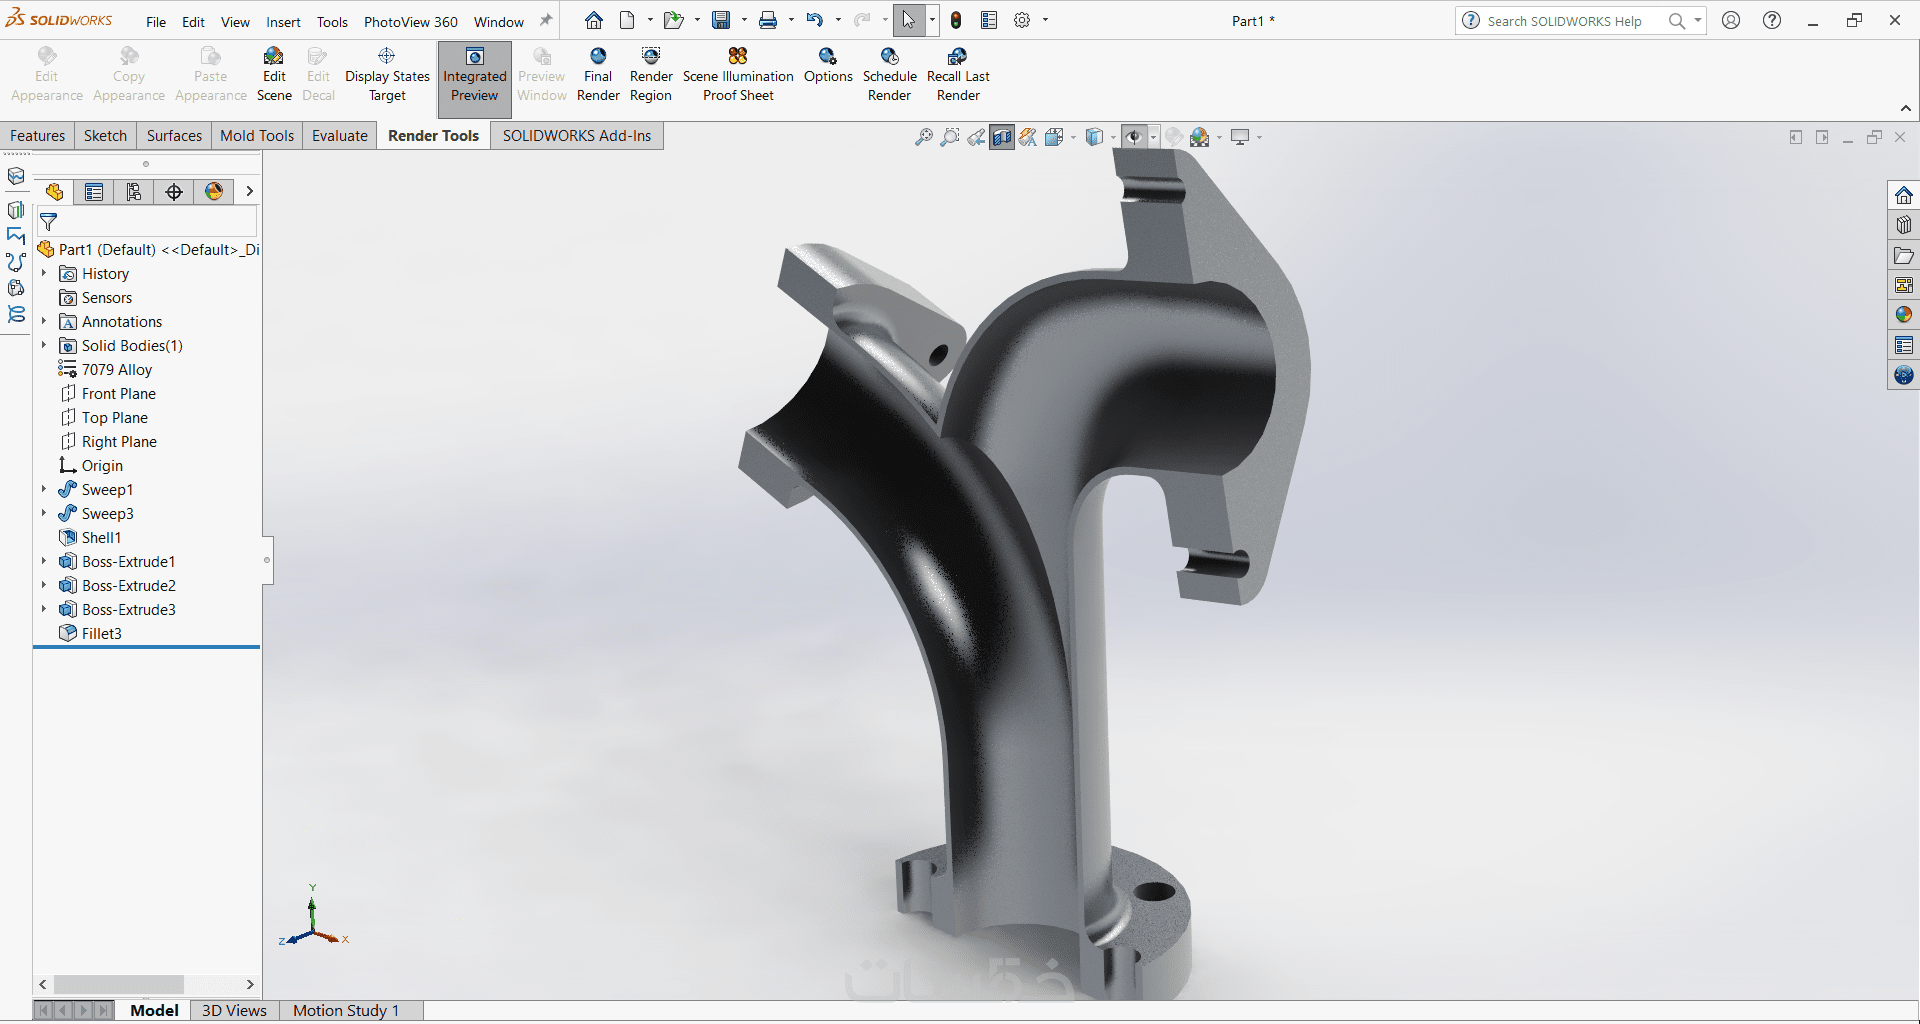Switch to the 3D Views tab

234,1011
